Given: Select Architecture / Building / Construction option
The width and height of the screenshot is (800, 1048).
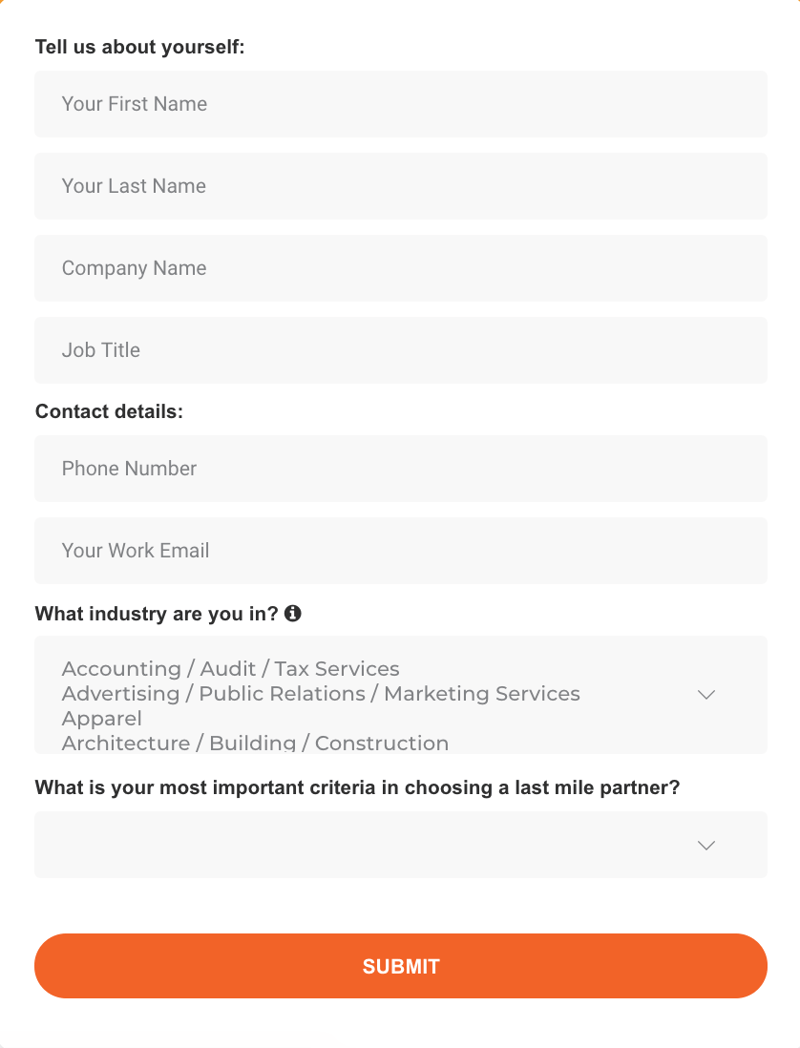Looking at the screenshot, I should click(254, 742).
